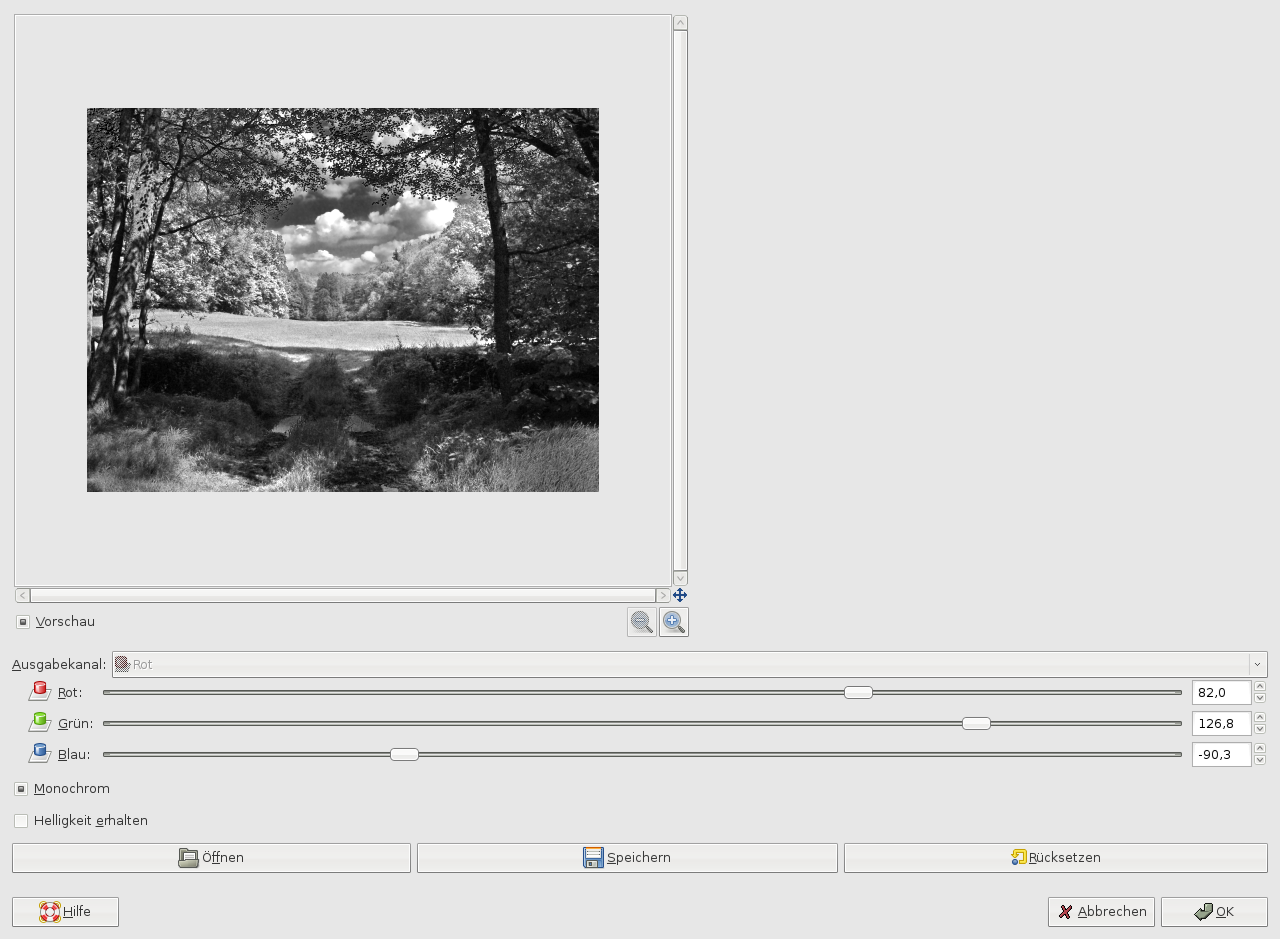
Task: Click the blue channel cylinder icon
Action: (40, 753)
